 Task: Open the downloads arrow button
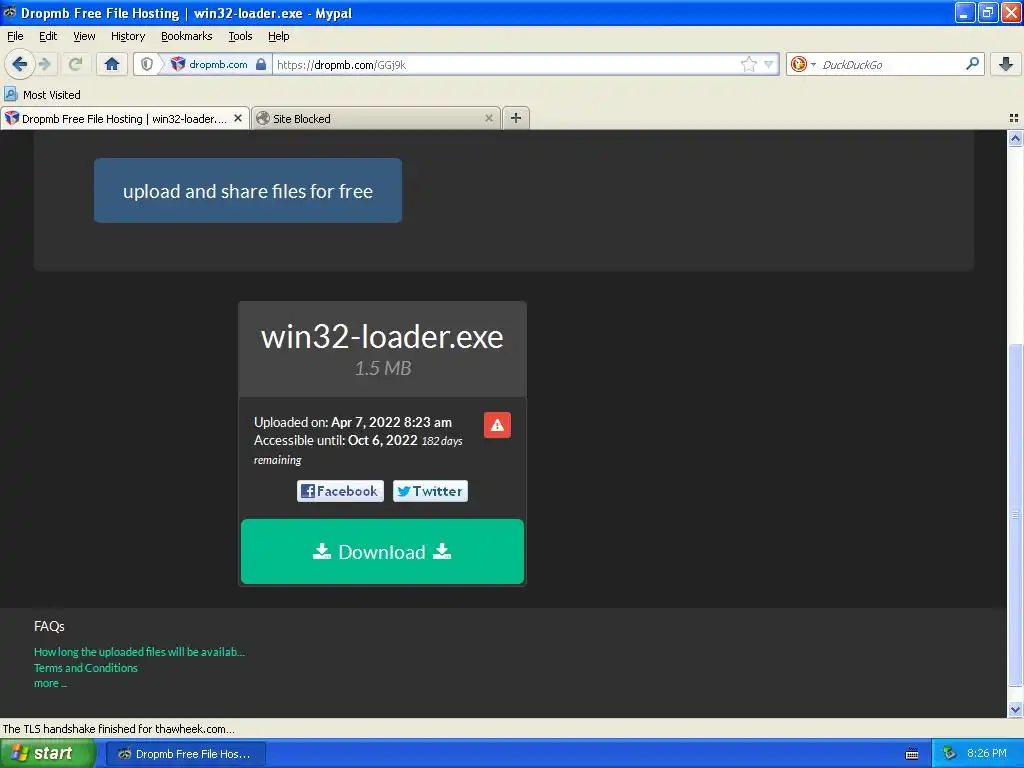[1006, 64]
